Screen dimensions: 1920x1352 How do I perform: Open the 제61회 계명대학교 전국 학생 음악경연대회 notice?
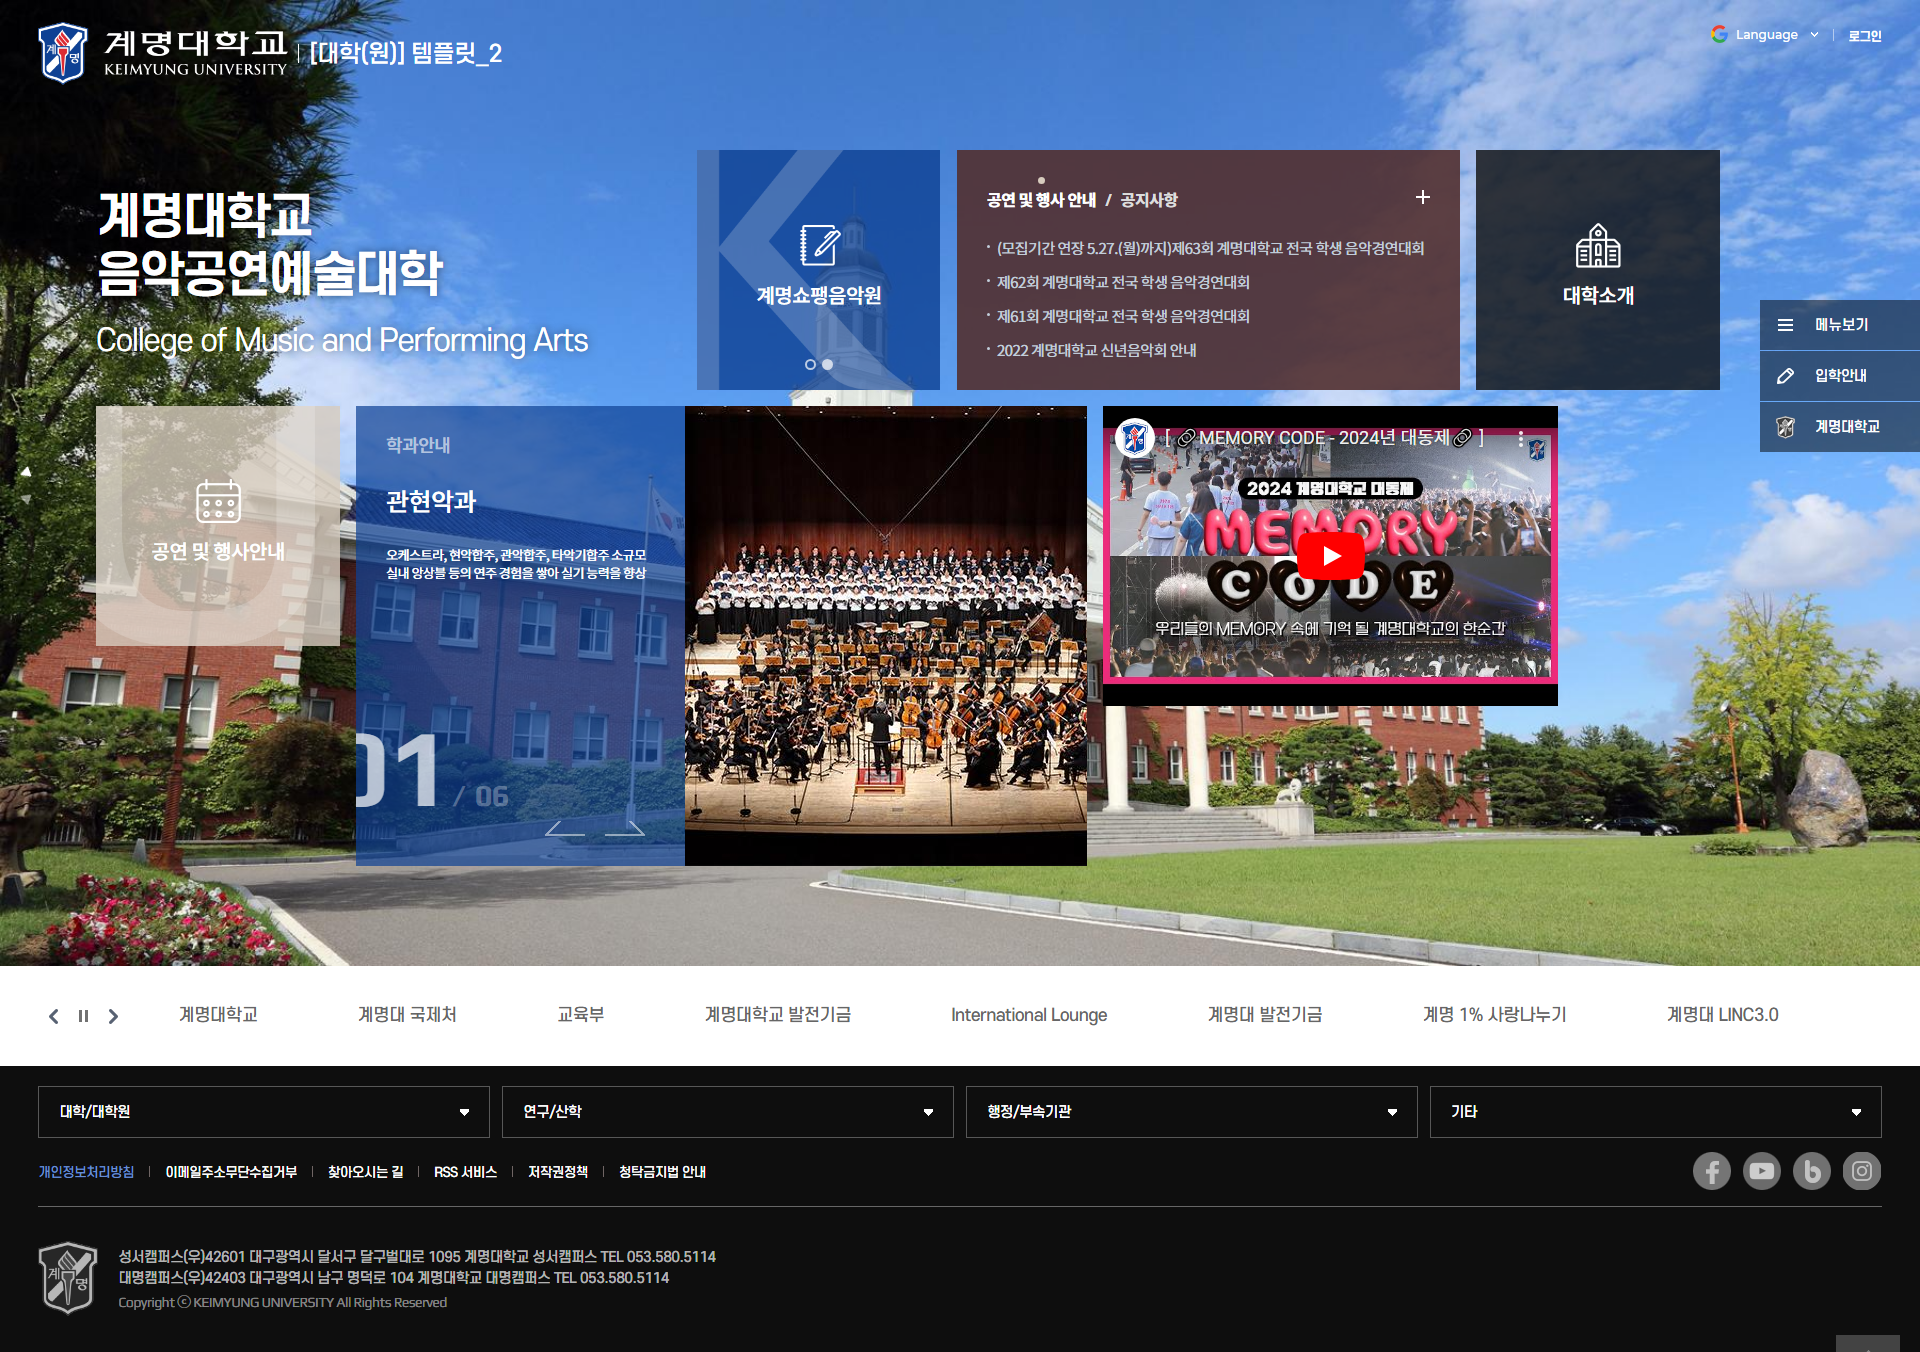tap(1123, 317)
